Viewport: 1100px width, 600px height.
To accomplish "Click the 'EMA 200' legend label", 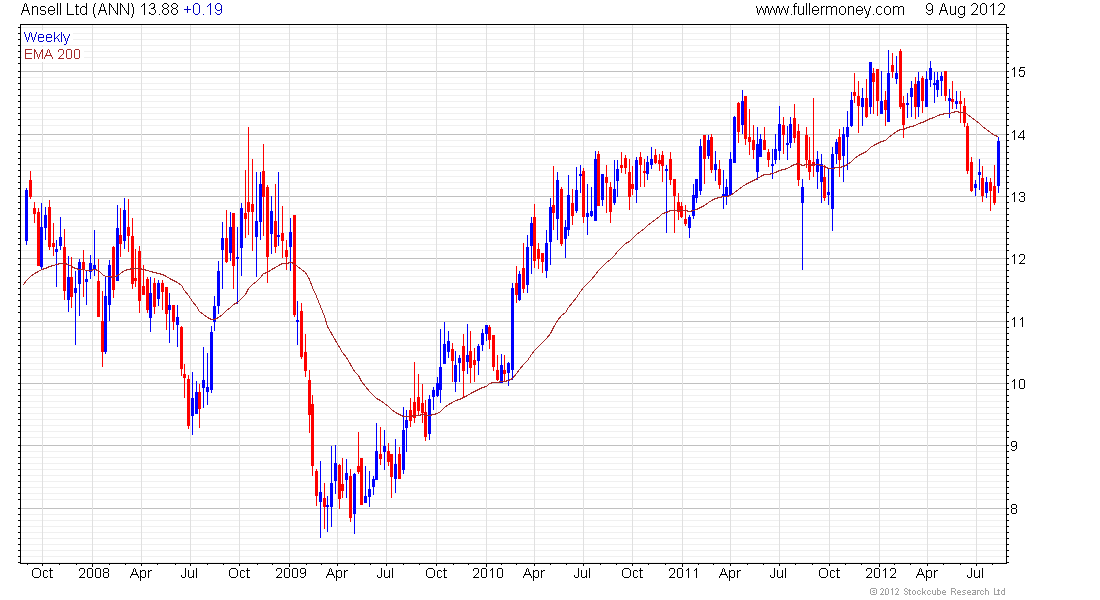I will pos(53,55).
